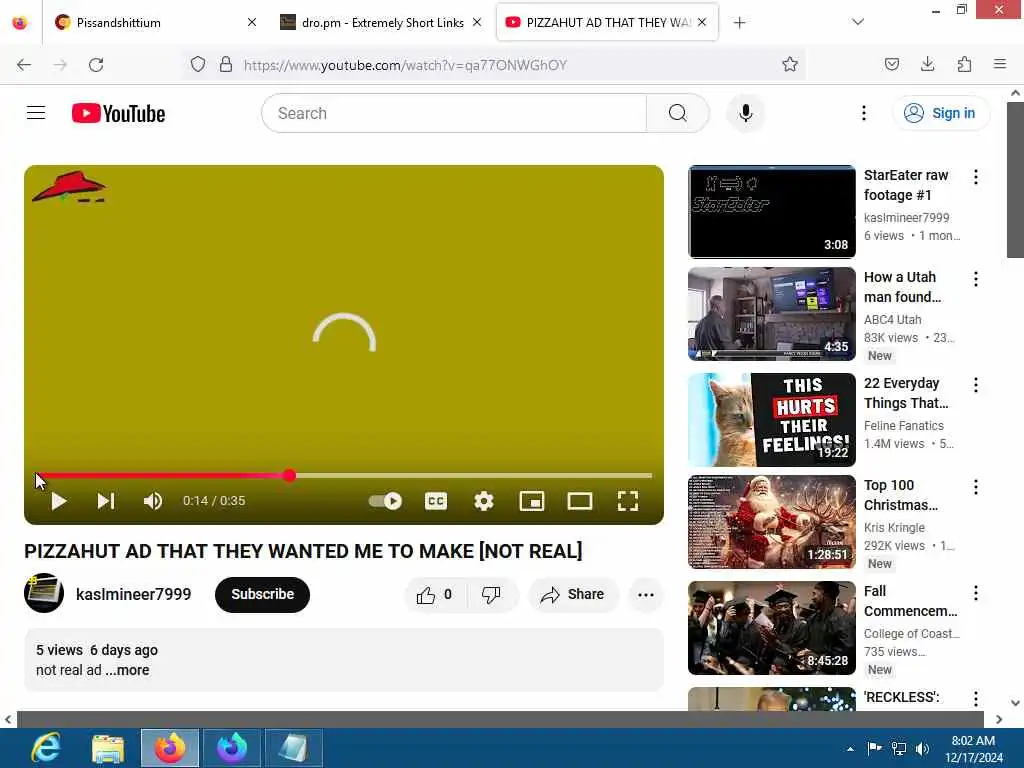Subscribe to kaslmineer7999

click(x=263, y=594)
